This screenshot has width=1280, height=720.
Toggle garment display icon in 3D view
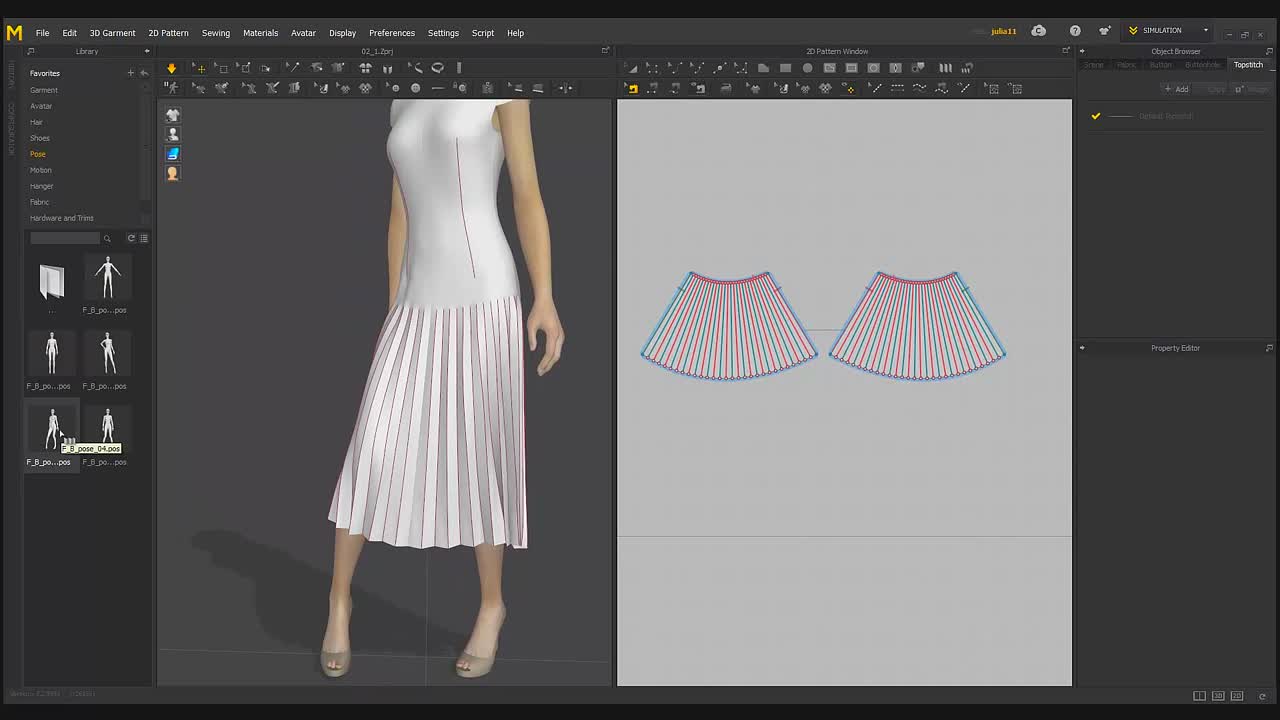point(172,115)
